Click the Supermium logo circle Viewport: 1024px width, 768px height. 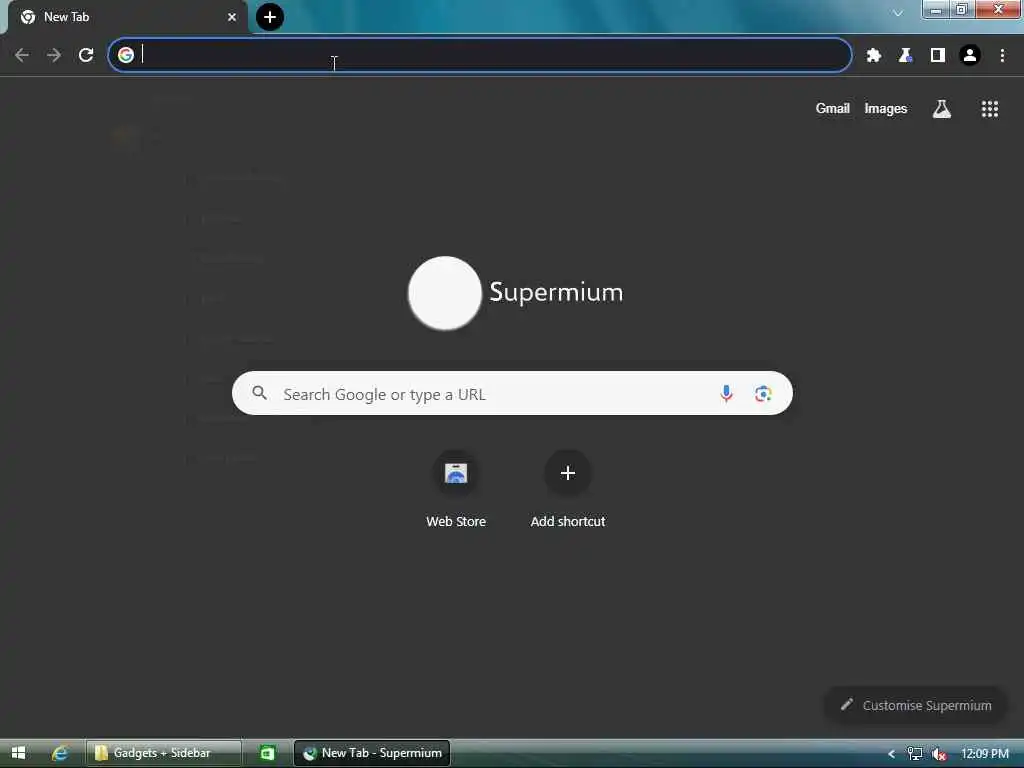(445, 293)
